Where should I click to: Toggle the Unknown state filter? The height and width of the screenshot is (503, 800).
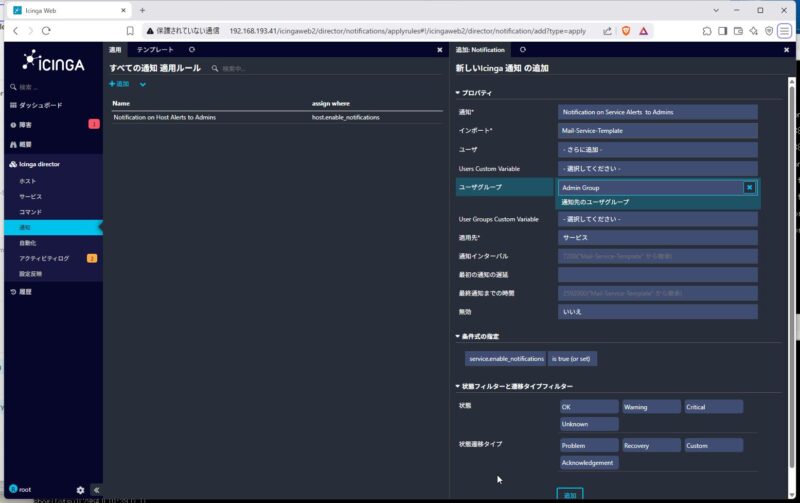coord(589,424)
